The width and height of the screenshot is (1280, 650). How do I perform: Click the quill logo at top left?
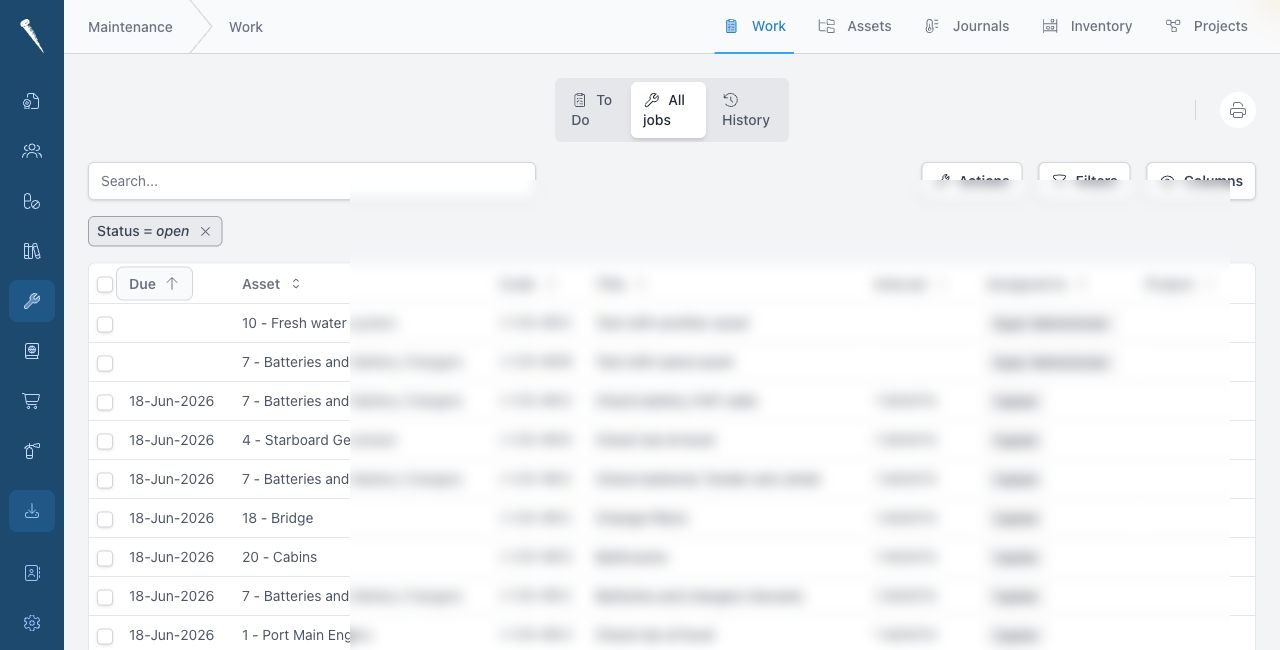click(x=32, y=35)
